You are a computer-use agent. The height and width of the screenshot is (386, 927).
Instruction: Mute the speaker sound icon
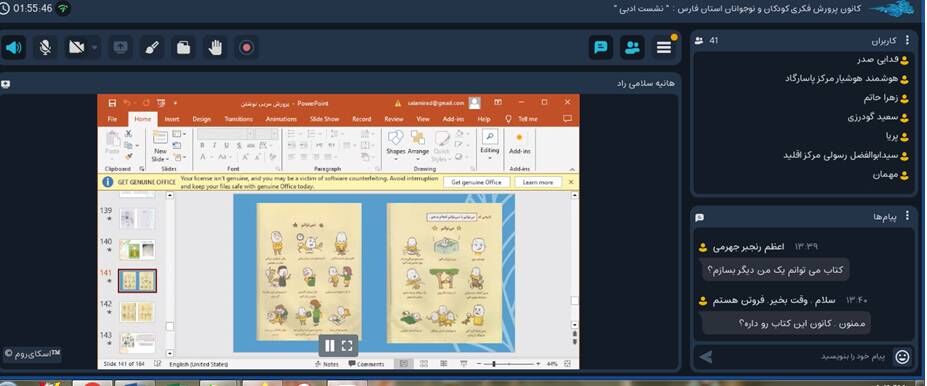[x=13, y=47]
